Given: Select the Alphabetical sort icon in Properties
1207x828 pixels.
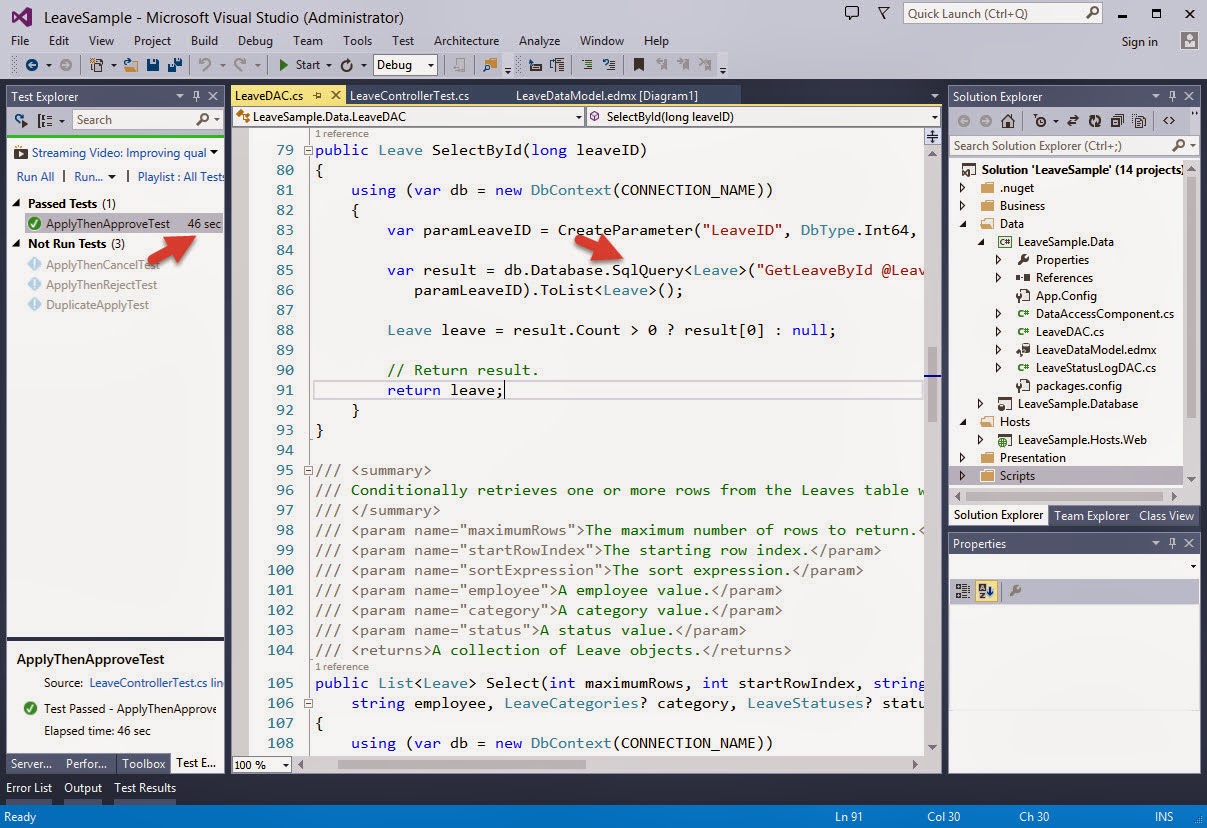Looking at the screenshot, I should pyautogui.click(x=986, y=591).
